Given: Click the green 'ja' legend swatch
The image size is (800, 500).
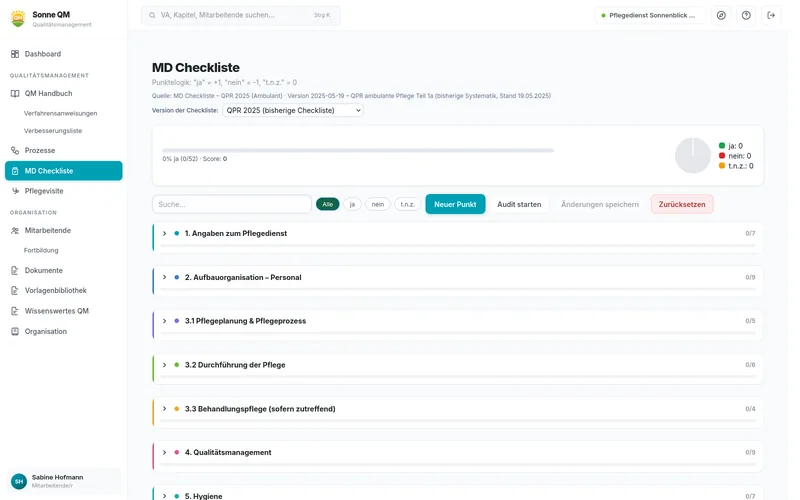Looking at the screenshot, I should [x=721, y=145].
